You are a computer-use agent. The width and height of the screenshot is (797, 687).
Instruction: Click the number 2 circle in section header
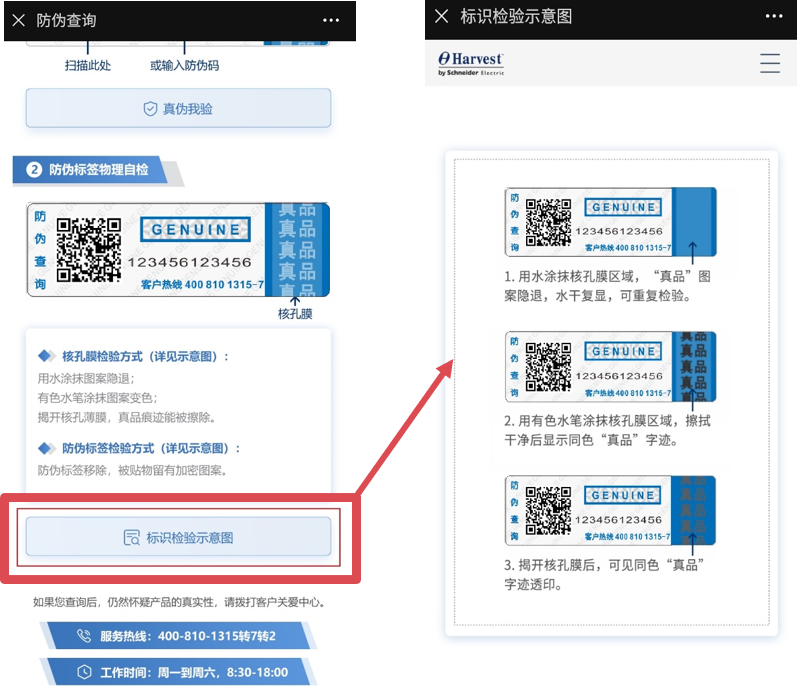click(x=34, y=170)
